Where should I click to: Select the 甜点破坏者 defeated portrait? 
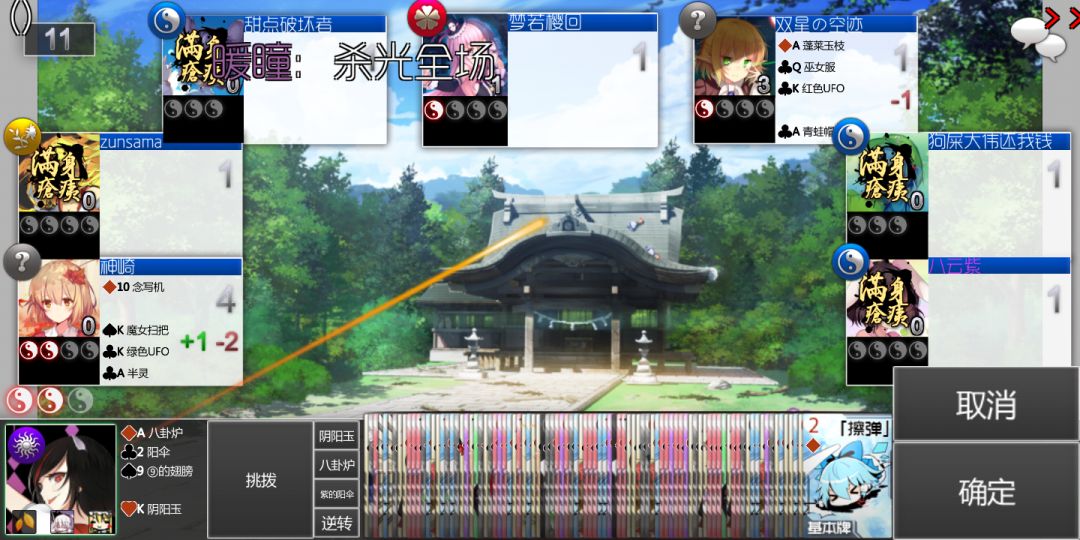tap(203, 56)
